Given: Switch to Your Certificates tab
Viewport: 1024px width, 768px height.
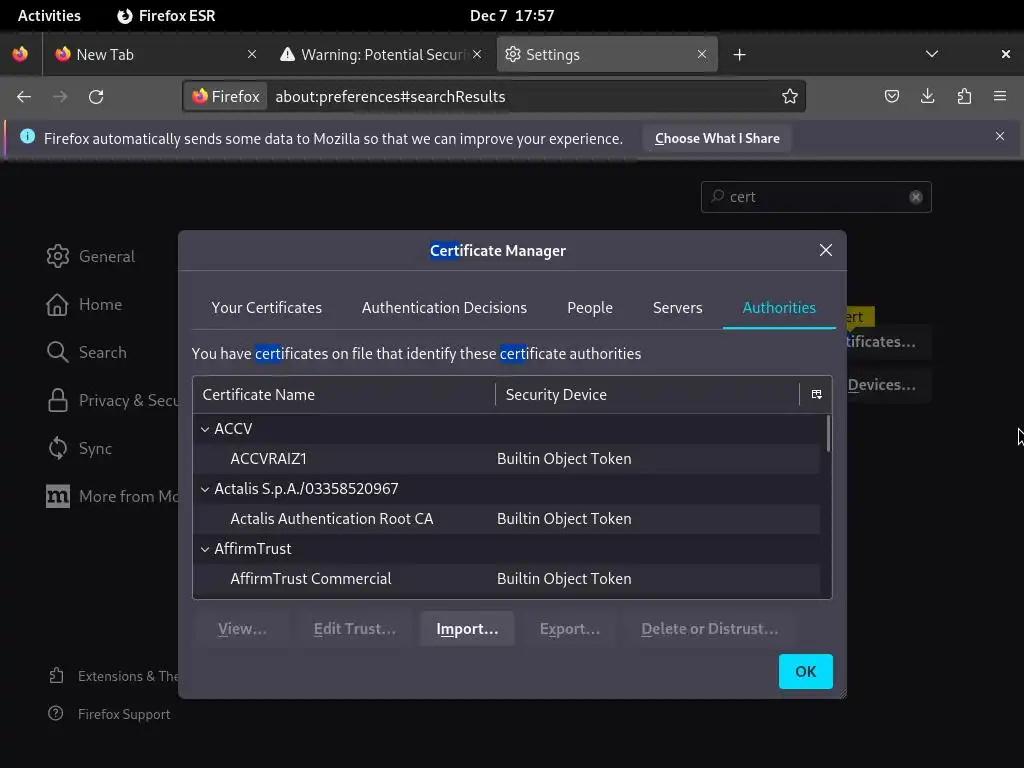Looking at the screenshot, I should [x=266, y=308].
